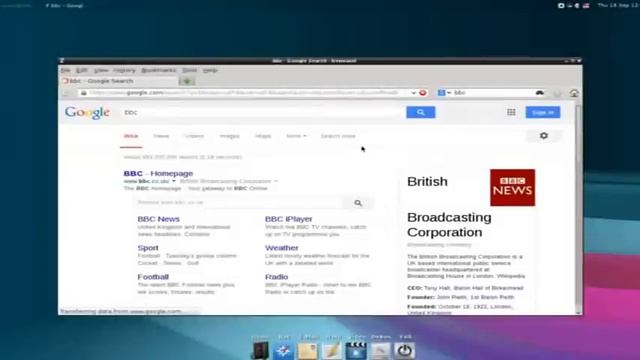Click Search tools
The width and height of the screenshot is (640, 360).
tap(338, 136)
